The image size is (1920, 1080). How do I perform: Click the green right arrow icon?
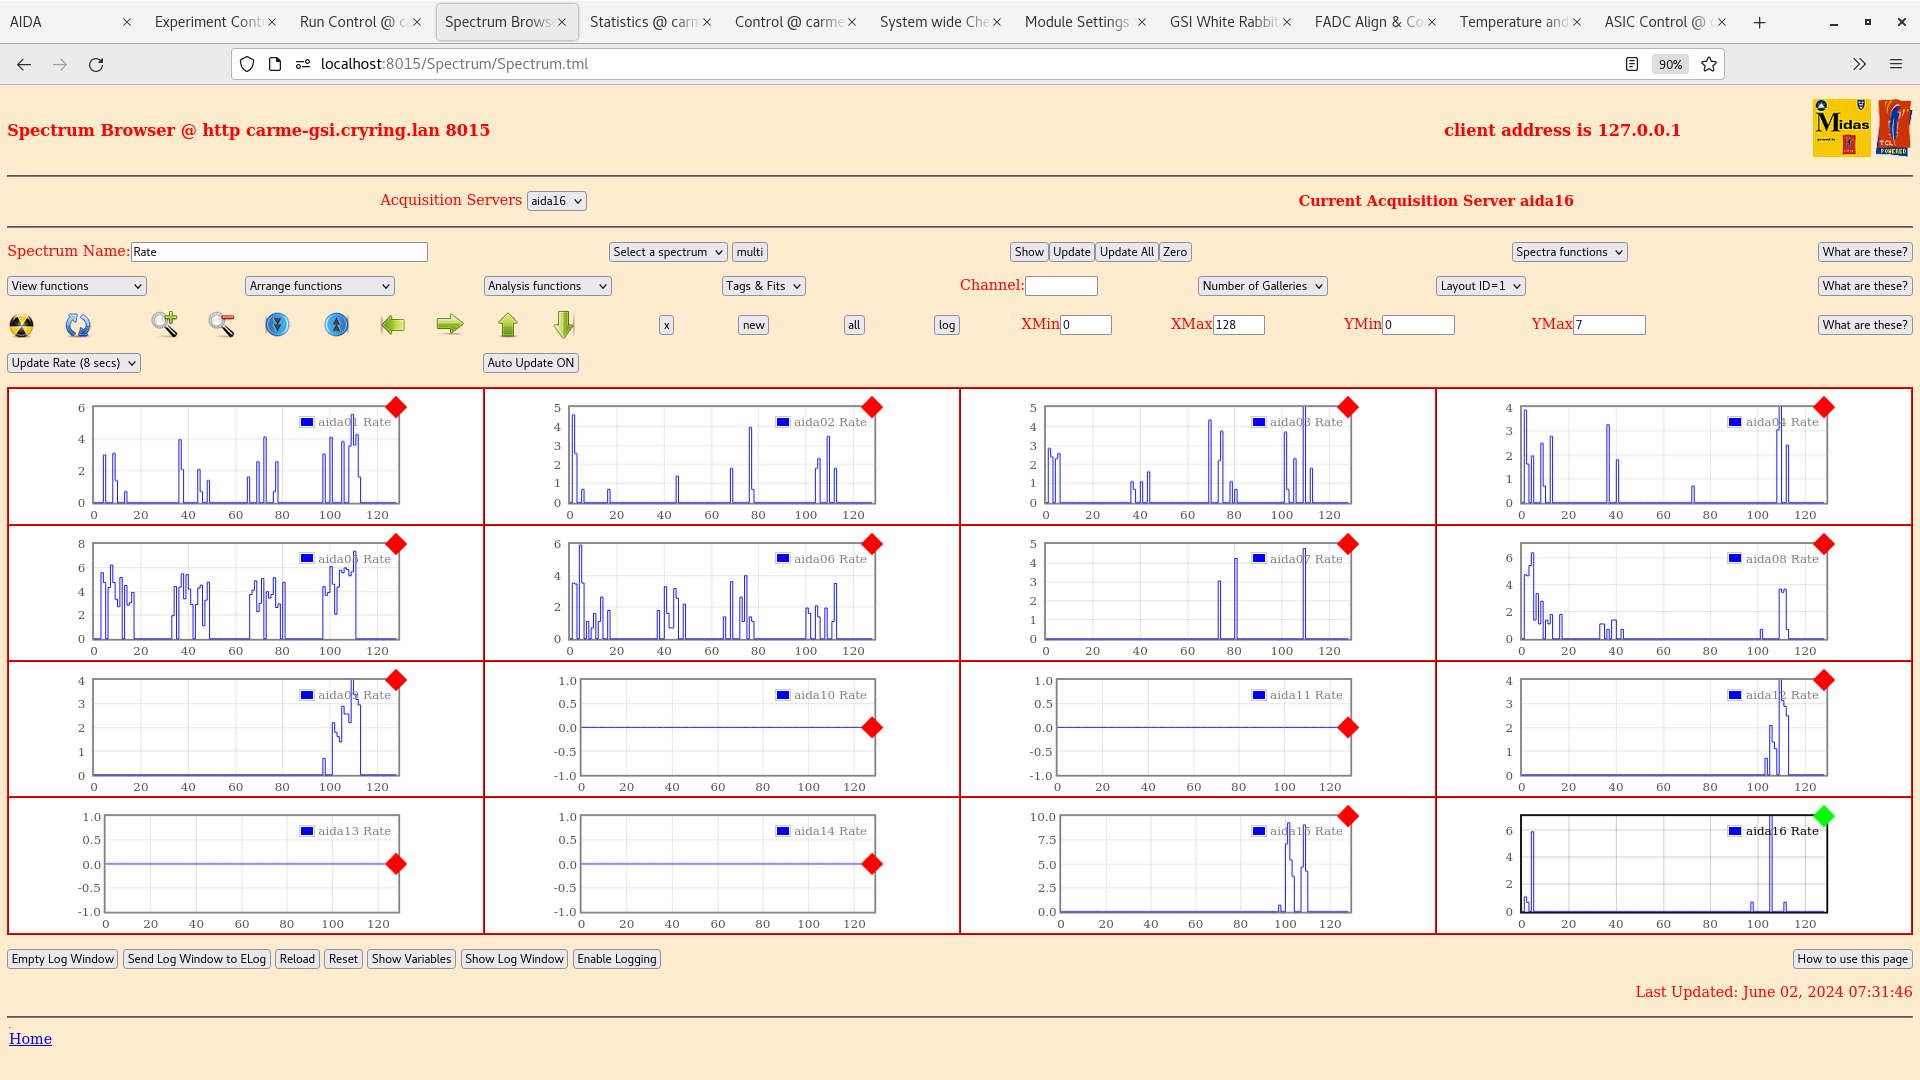[450, 324]
